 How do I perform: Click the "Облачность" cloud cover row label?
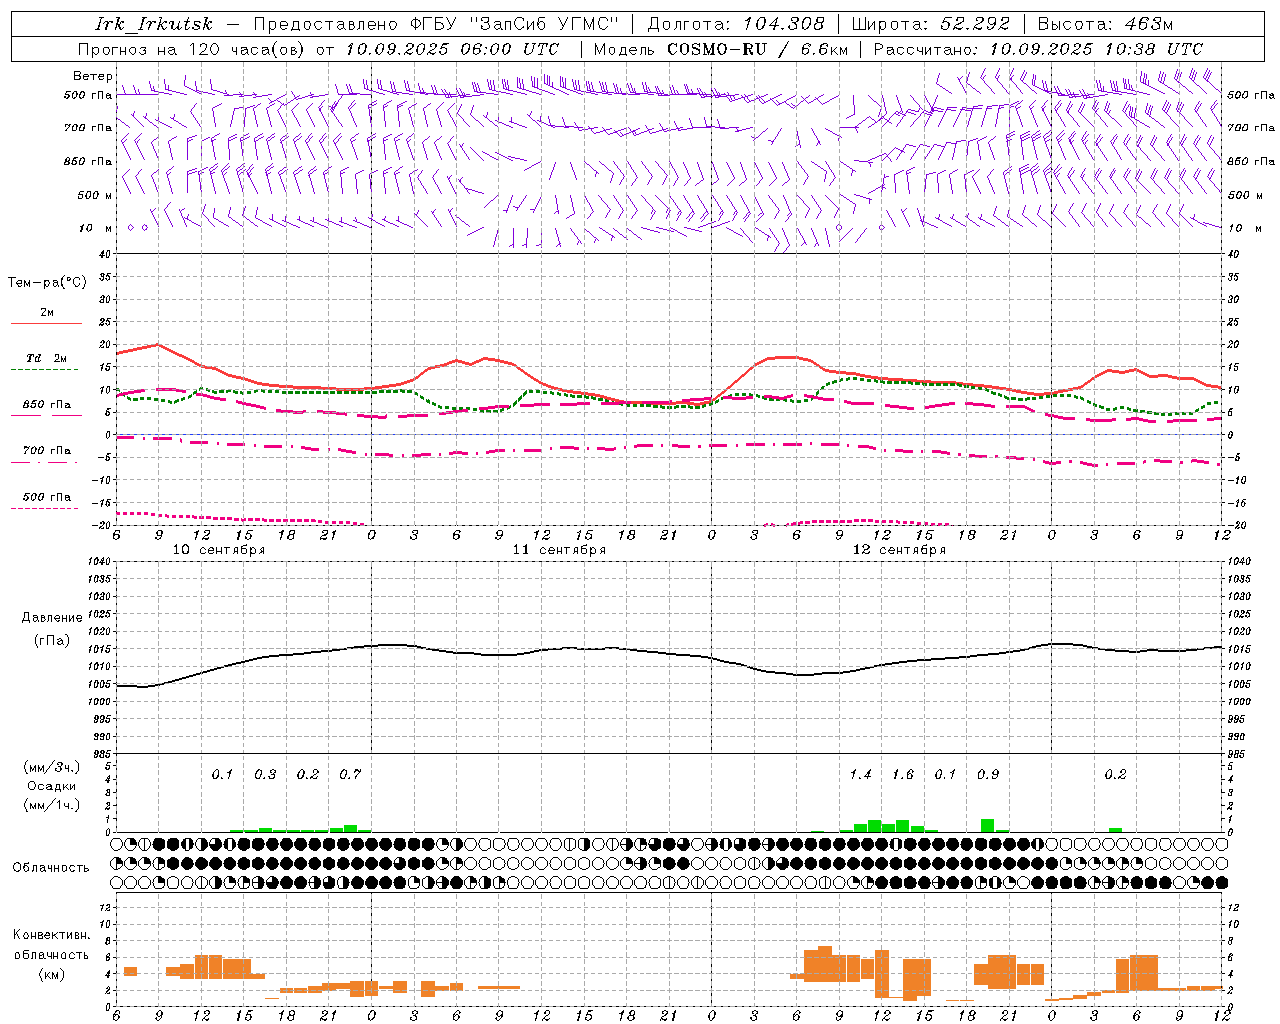point(51,867)
